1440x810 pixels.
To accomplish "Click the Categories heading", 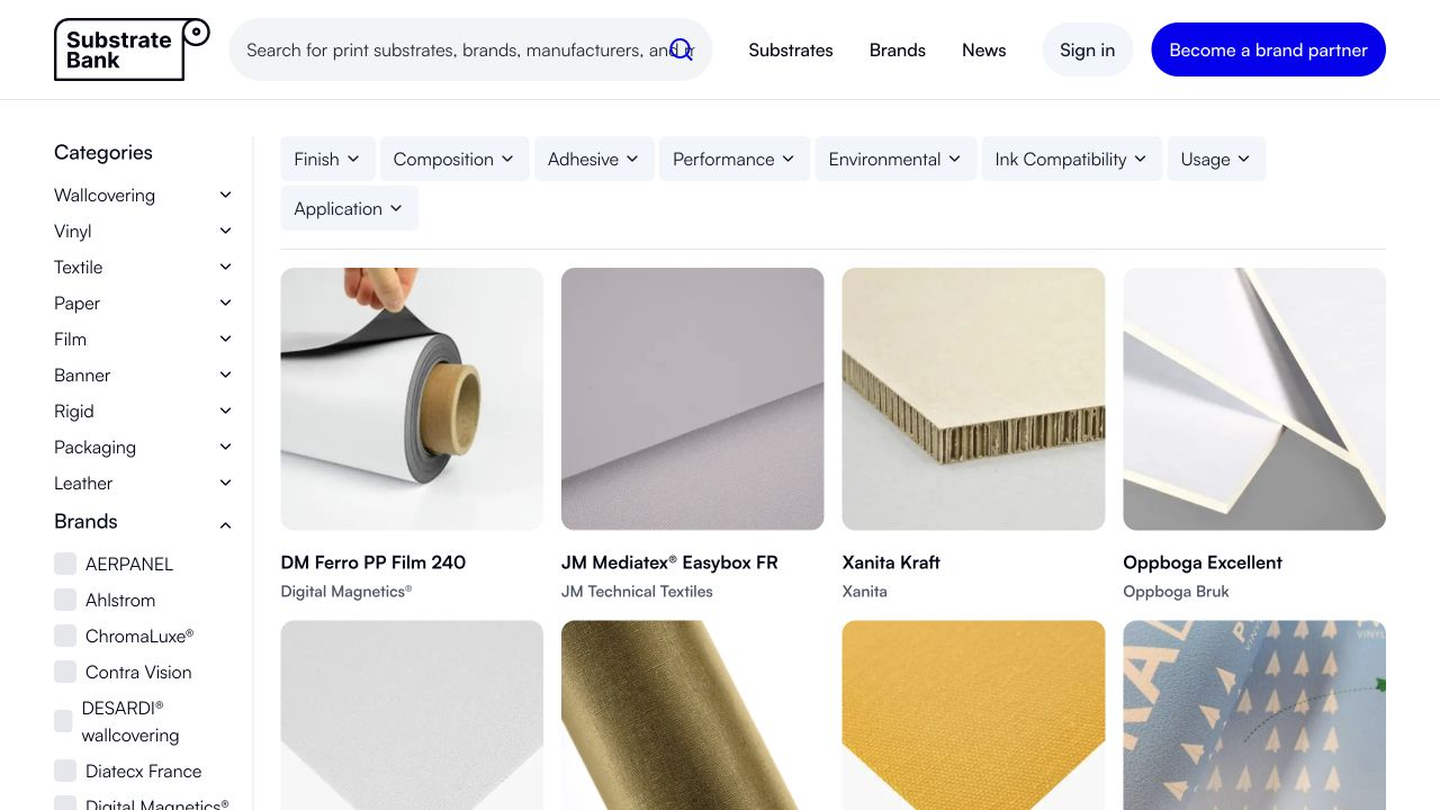I will pos(103,152).
